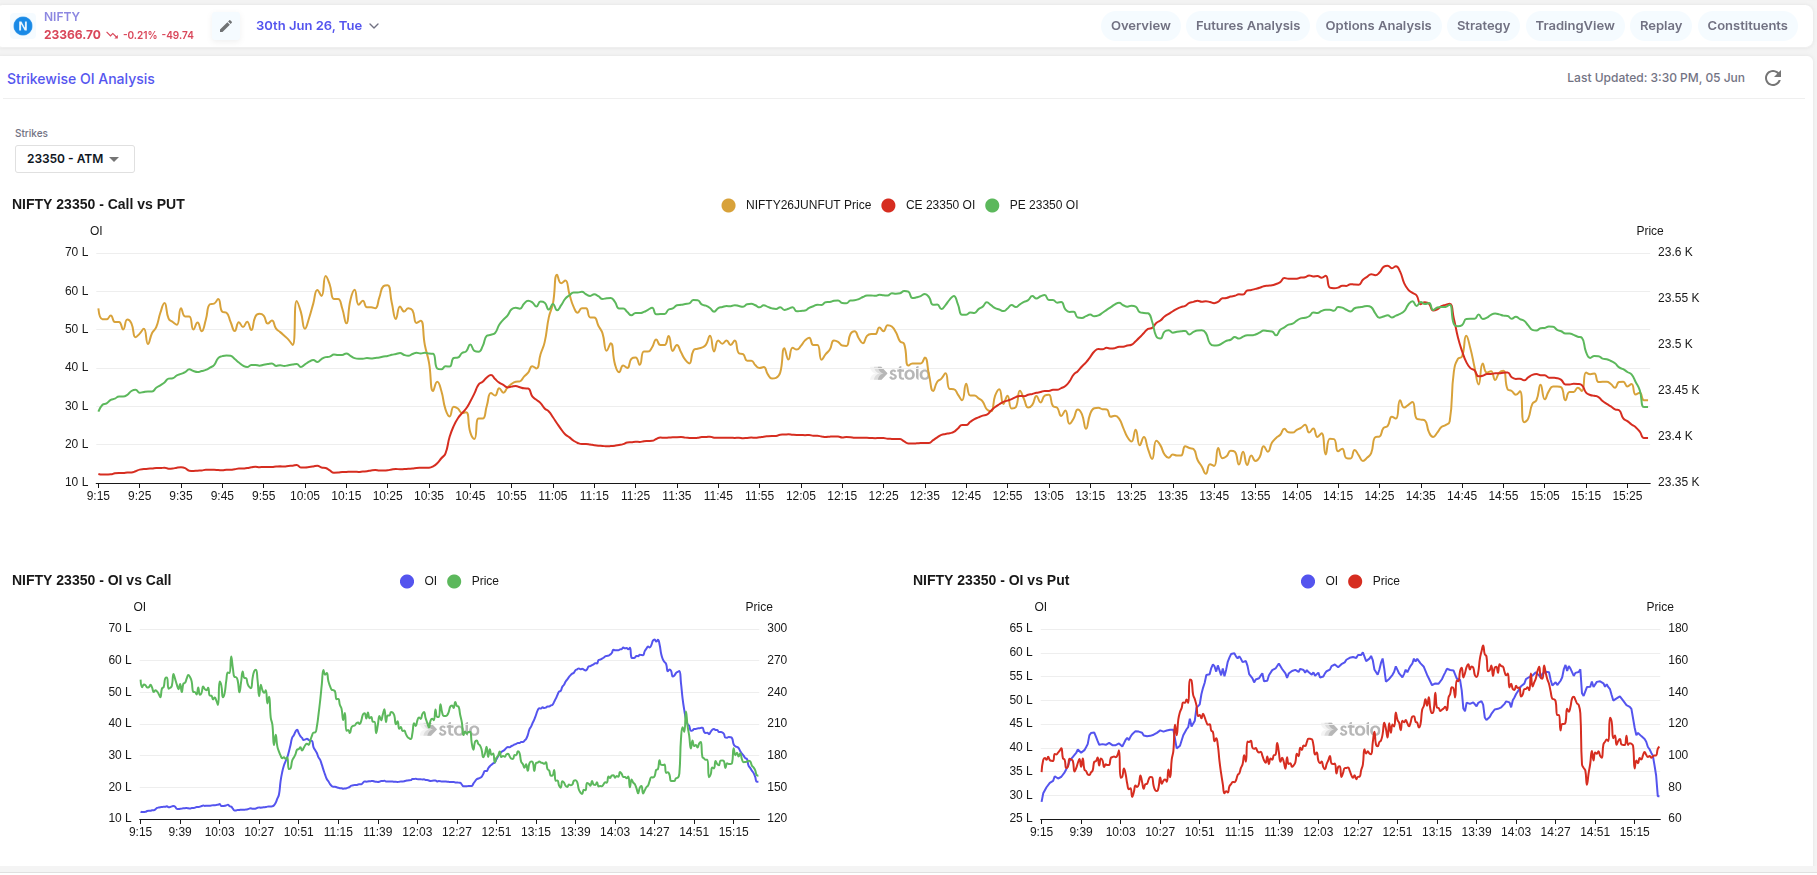This screenshot has width=1817, height=875.
Task: Click the orange NIFTY26JUNFUT Price legend dot
Action: pos(728,205)
